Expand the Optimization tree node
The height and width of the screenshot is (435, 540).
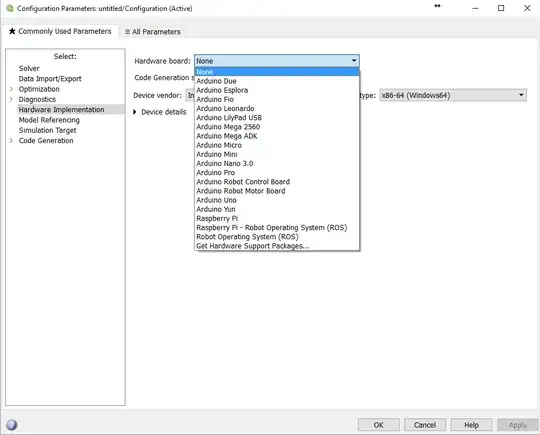[11, 89]
